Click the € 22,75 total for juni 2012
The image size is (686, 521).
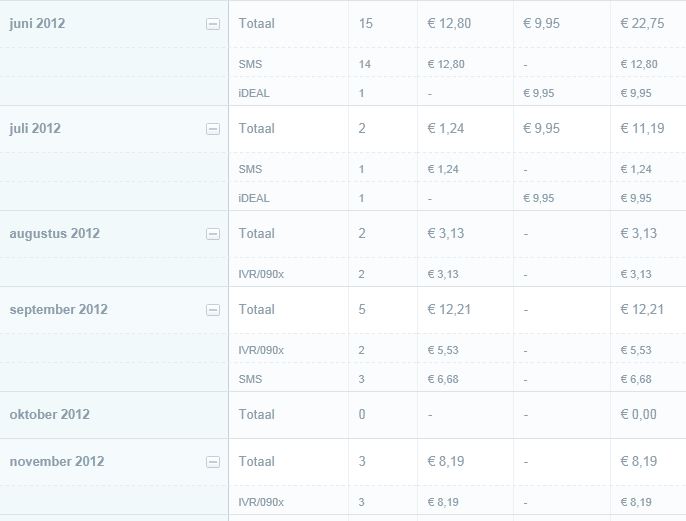[x=642, y=23]
